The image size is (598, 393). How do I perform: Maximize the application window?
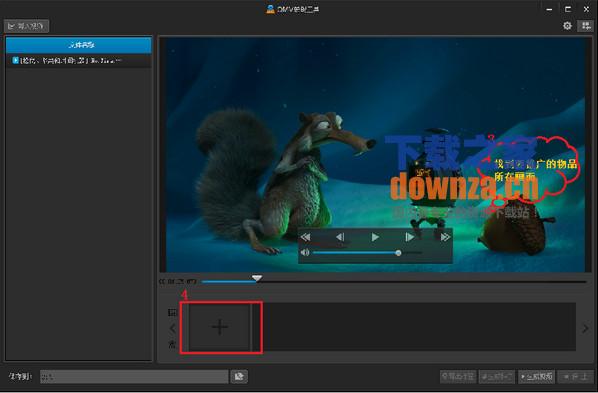568,9
